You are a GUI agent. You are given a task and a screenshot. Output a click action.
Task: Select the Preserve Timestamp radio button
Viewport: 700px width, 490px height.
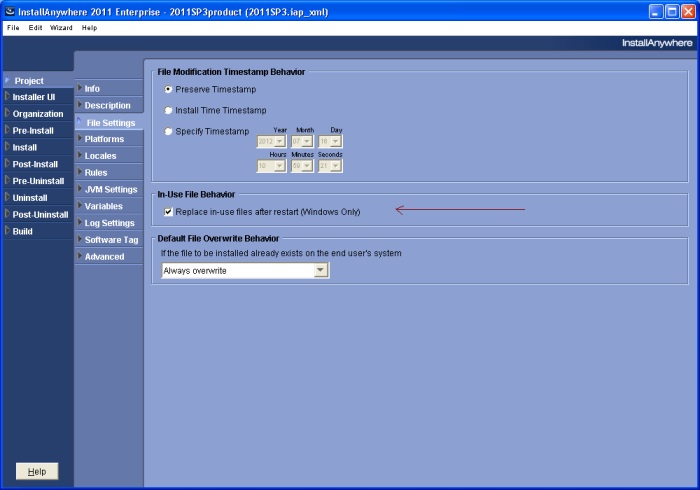click(168, 89)
